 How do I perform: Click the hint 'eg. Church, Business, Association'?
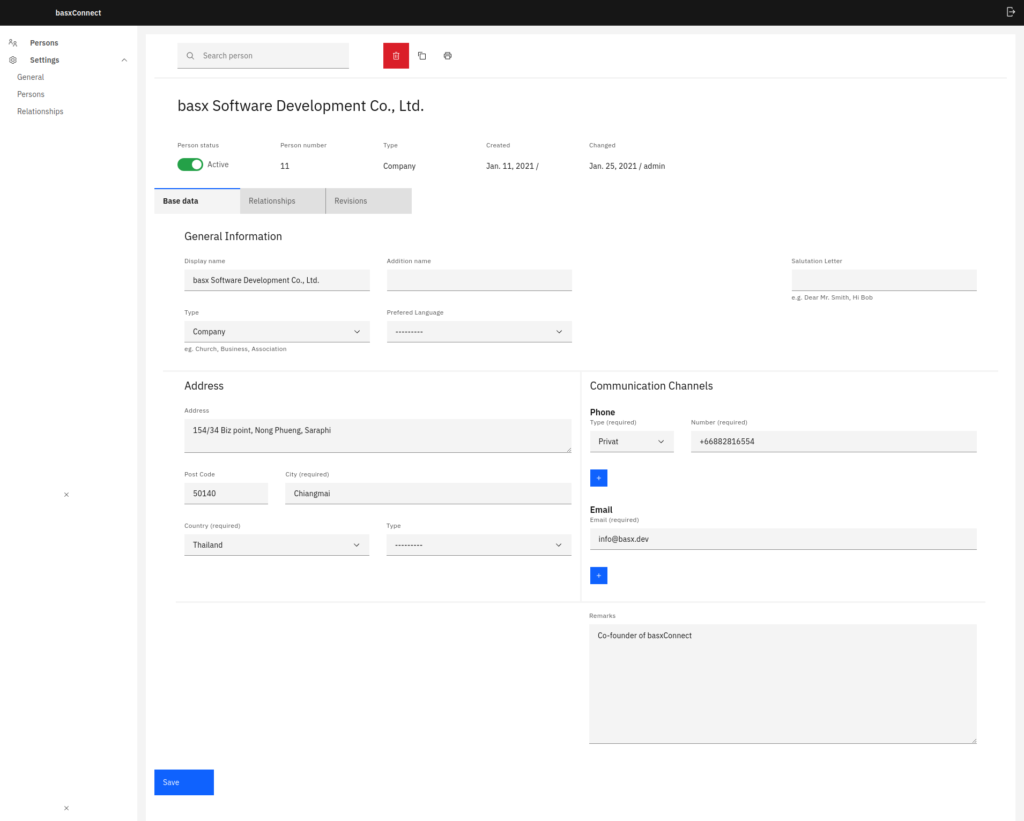coord(235,349)
